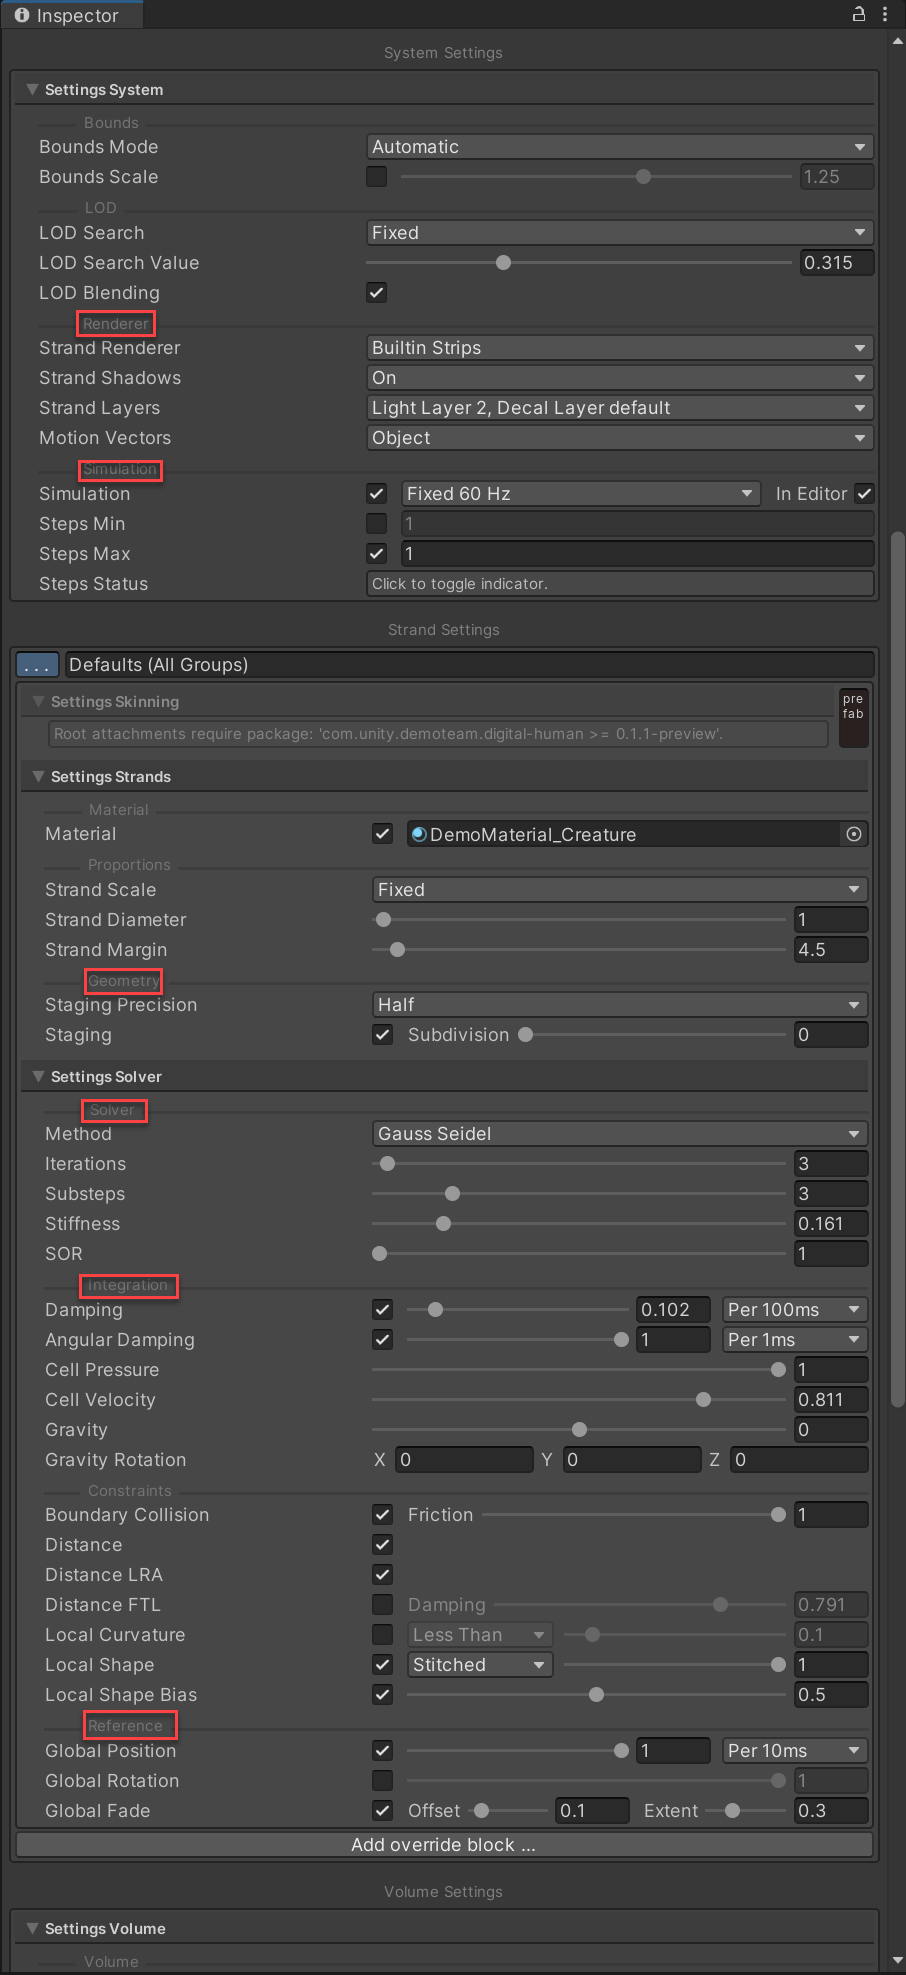Screen dimensions: 906x1975
Task: Open the Strand Renderer dropdown
Action: pos(619,348)
